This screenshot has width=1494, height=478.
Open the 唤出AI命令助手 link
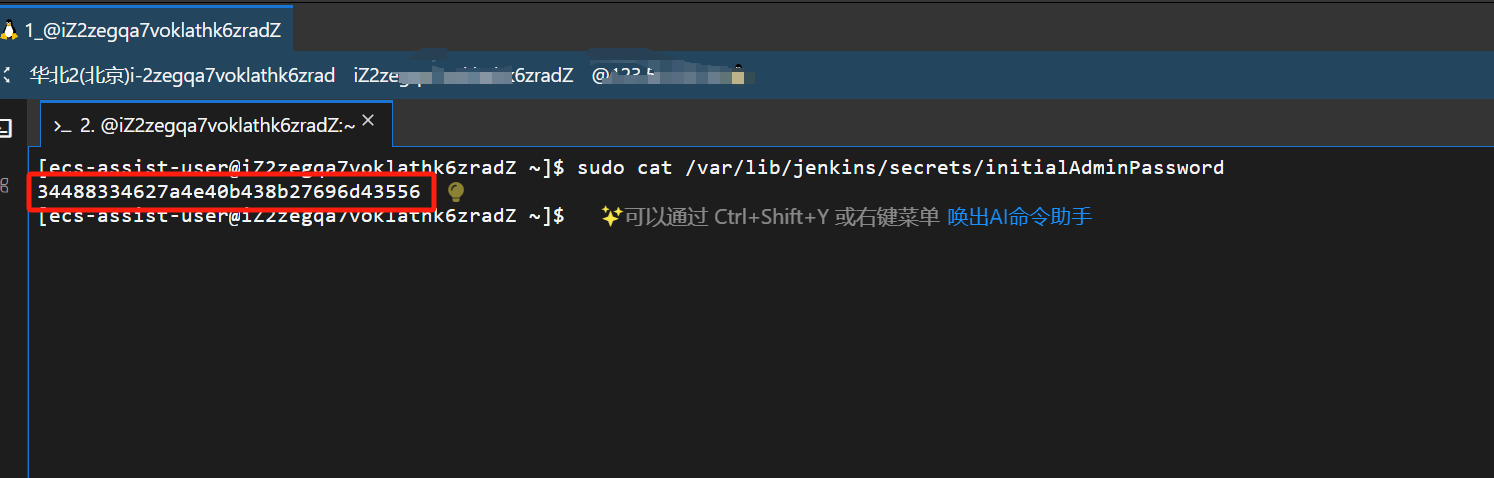[1020, 216]
